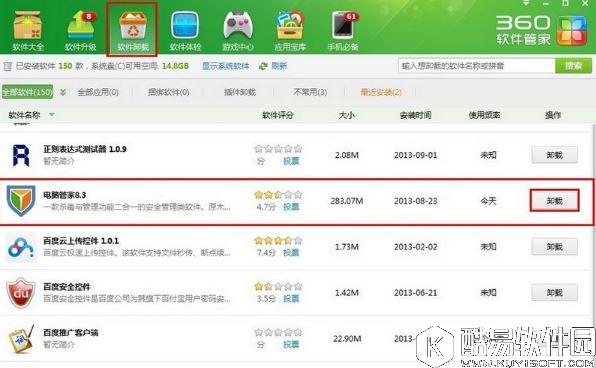This screenshot has height=368, width=596.
Task: Switch to the 最近安装(2) tab
Action: 381,92
